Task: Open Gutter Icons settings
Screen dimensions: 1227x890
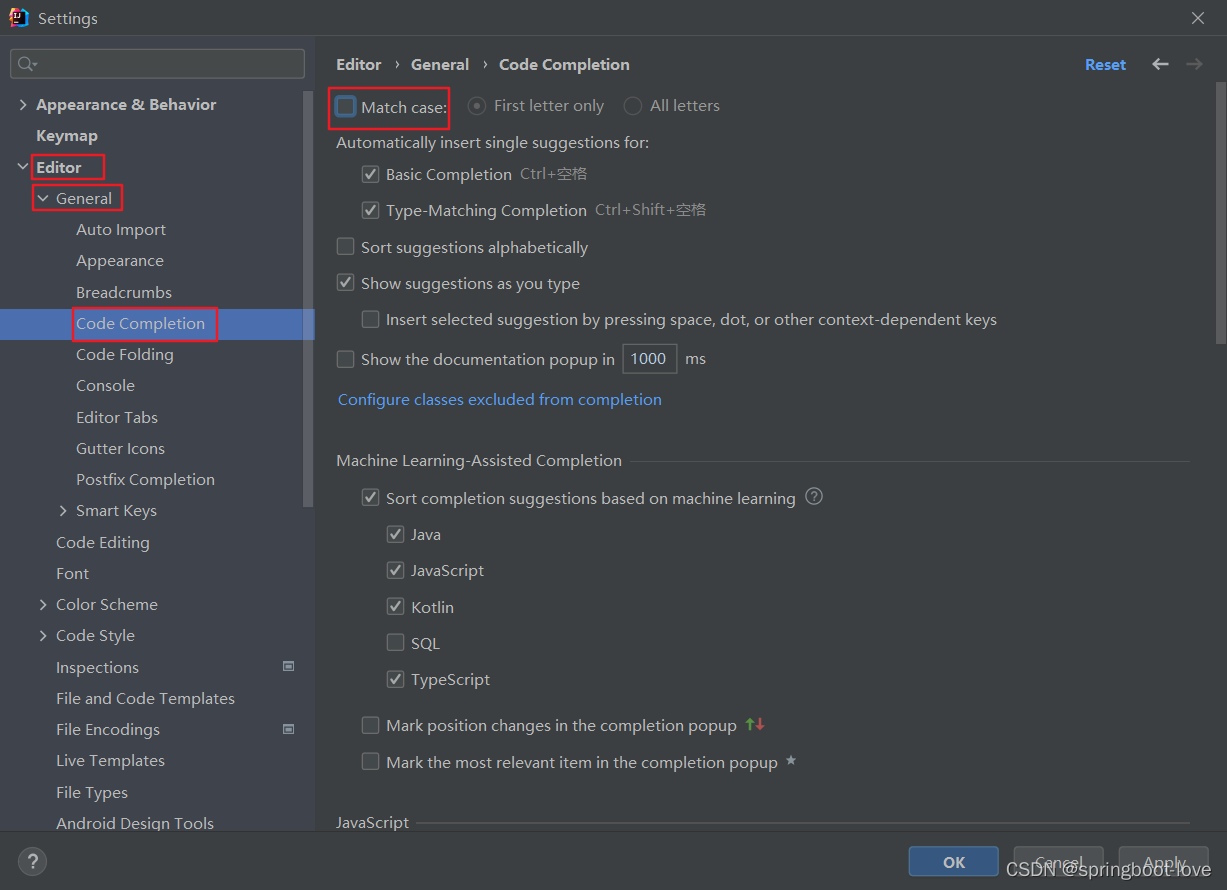Action: [120, 449]
